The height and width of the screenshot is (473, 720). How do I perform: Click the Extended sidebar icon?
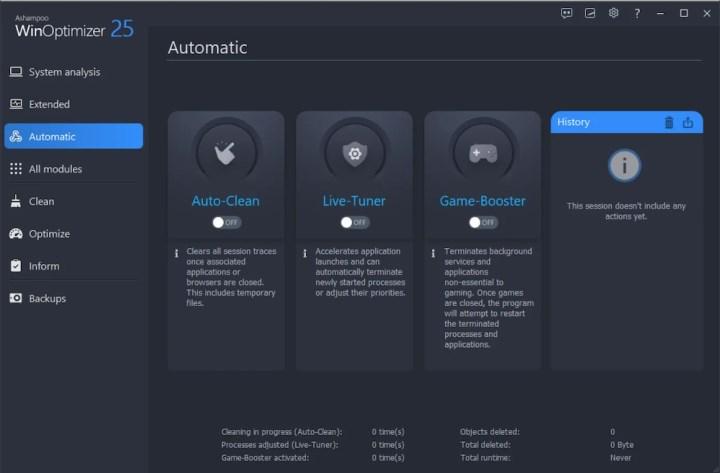coord(16,104)
